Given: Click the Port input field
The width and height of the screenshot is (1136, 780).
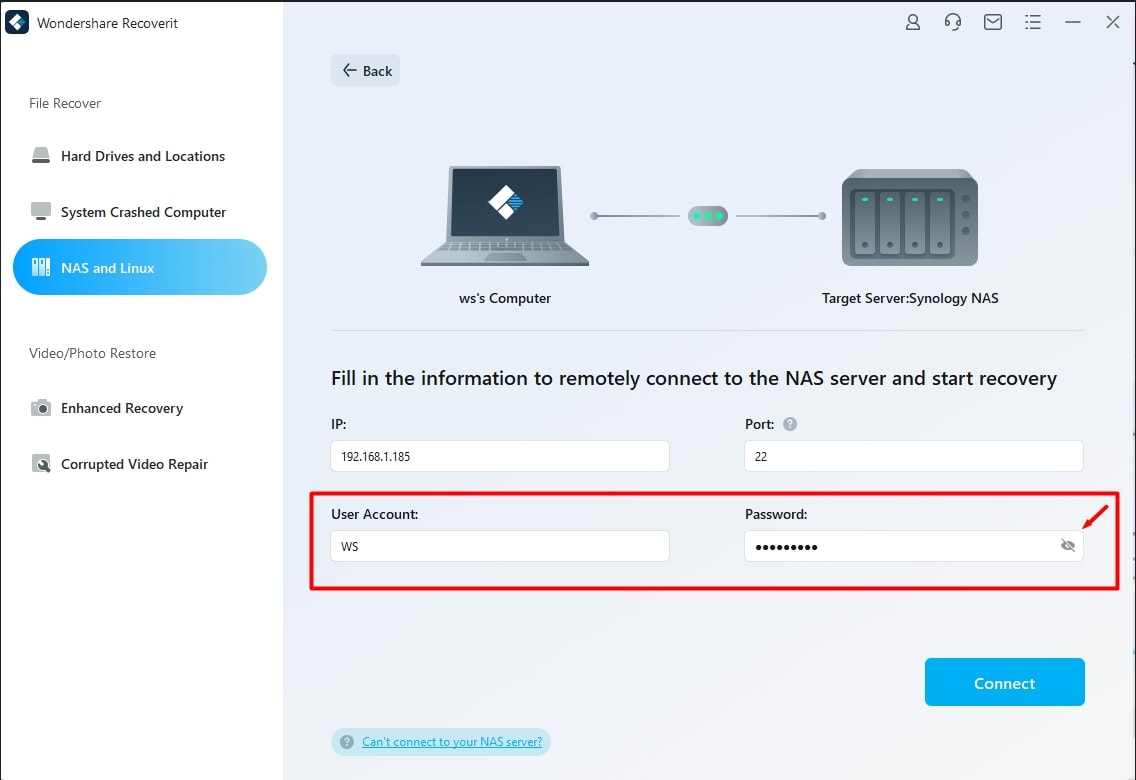Looking at the screenshot, I should (x=914, y=456).
